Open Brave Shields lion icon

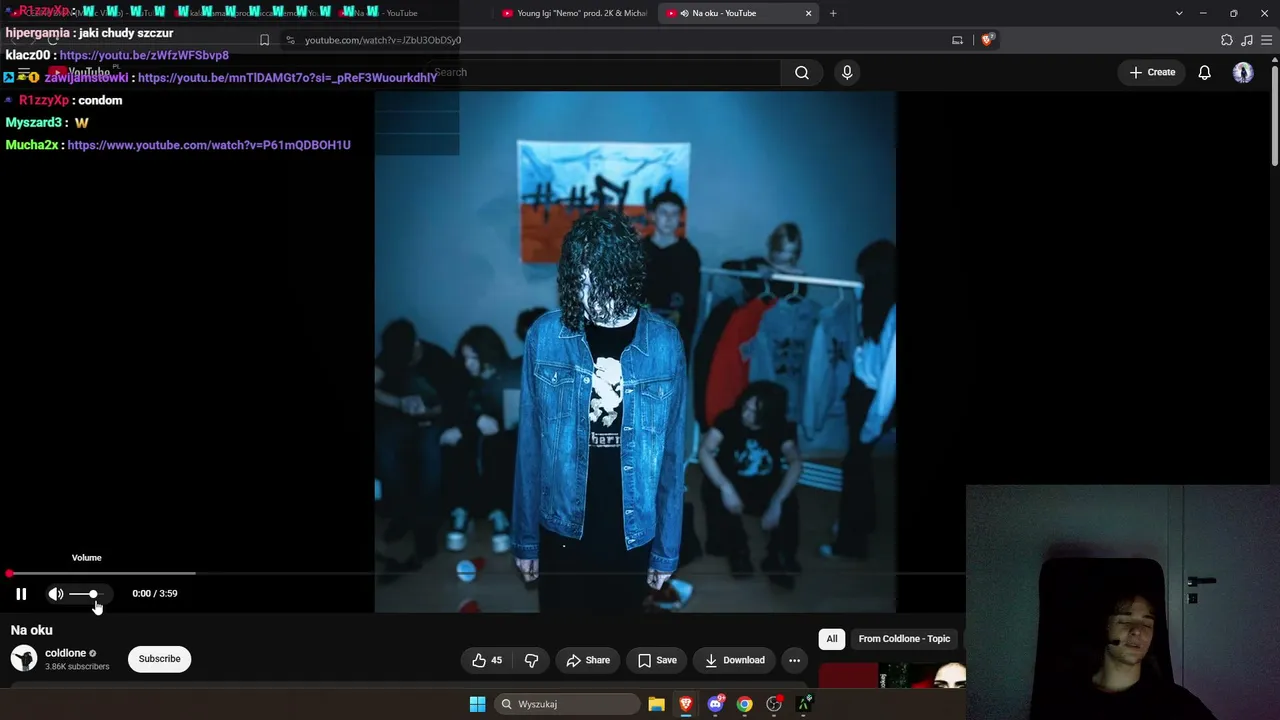click(987, 40)
